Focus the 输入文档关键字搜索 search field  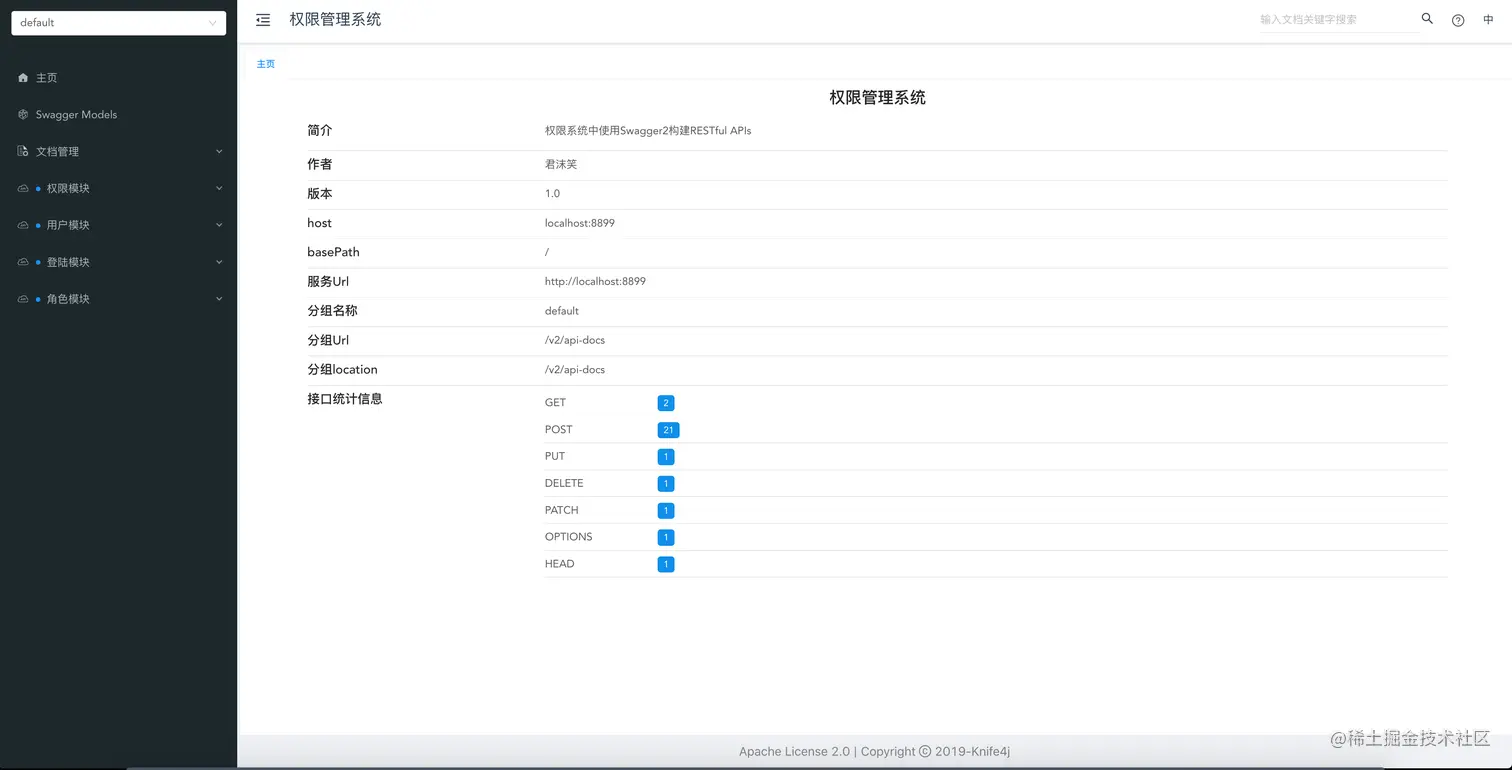[1338, 20]
